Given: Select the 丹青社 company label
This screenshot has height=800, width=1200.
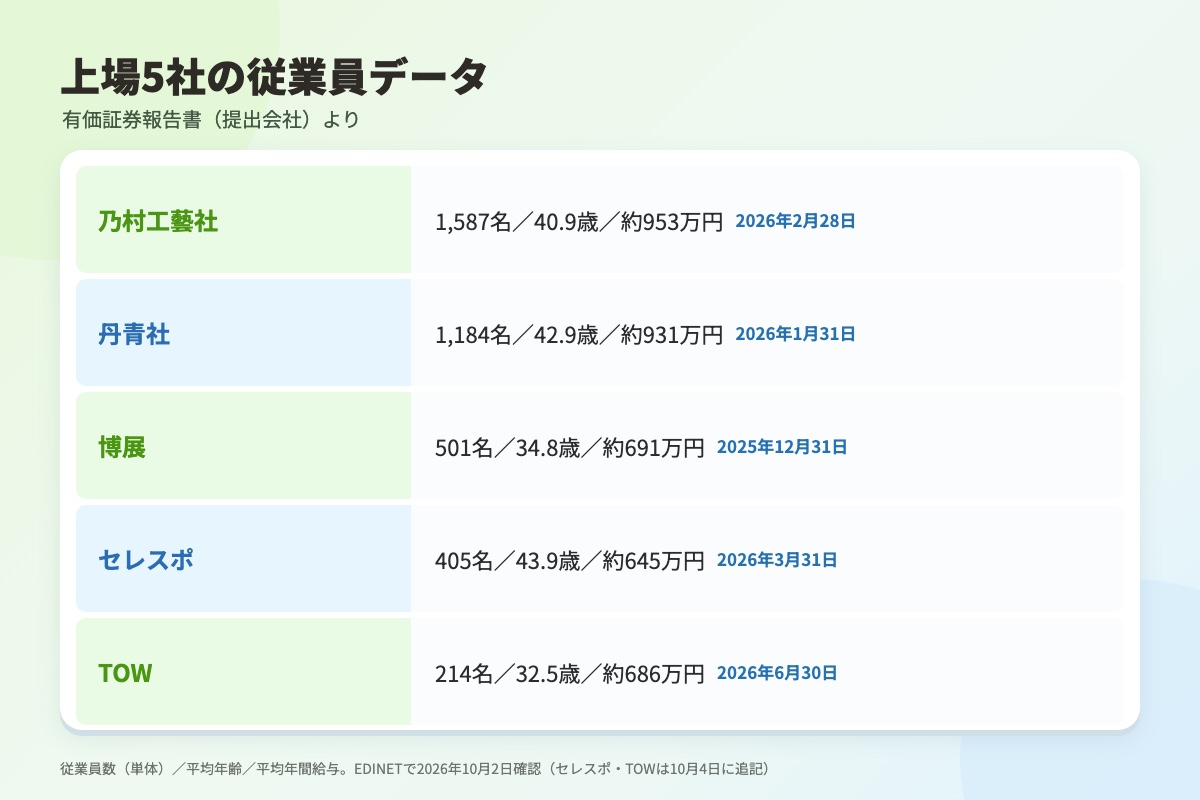Looking at the screenshot, I should click(134, 334).
